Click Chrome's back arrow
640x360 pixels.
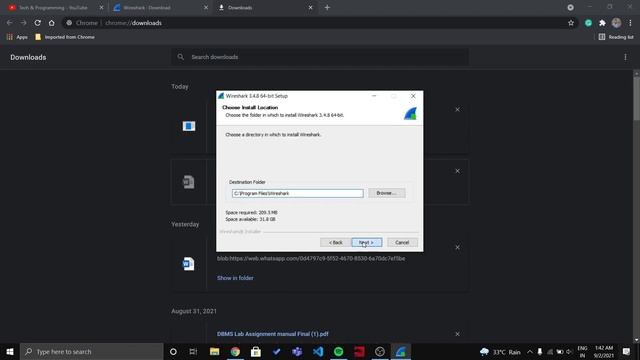point(9,23)
